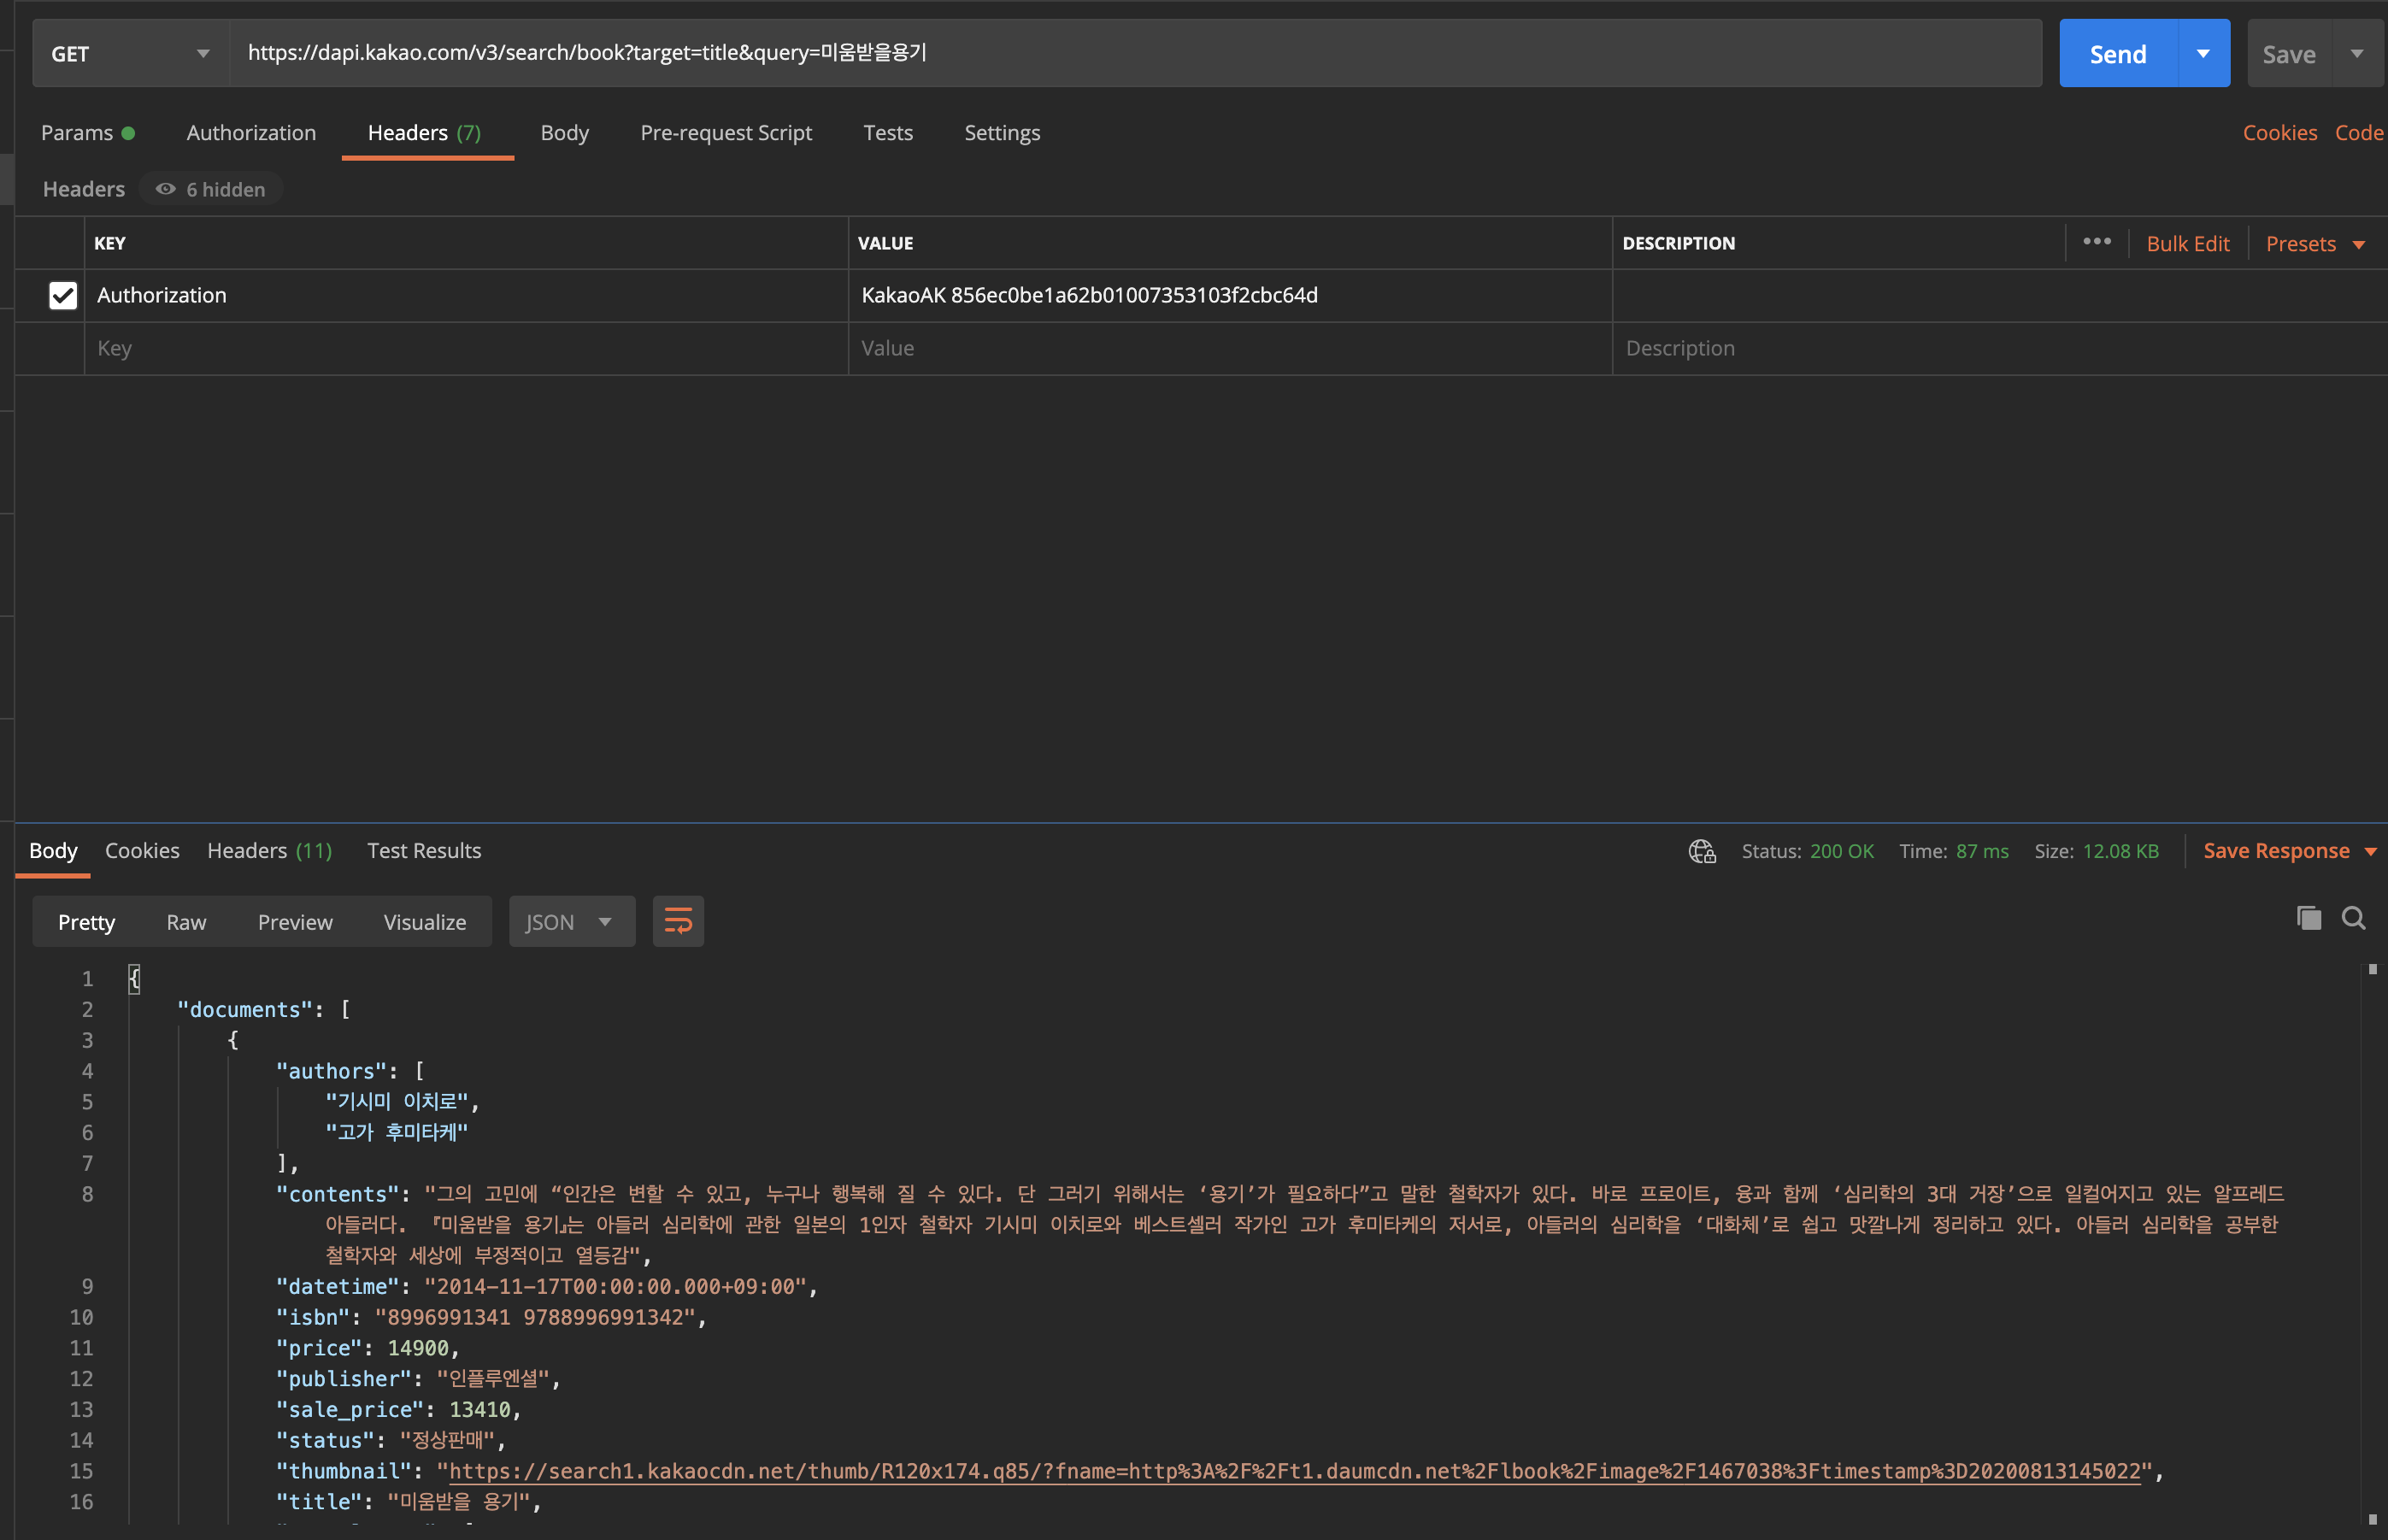This screenshot has height=1540, width=2388.
Task: Click the network globe lock icon
Action: point(1702,851)
